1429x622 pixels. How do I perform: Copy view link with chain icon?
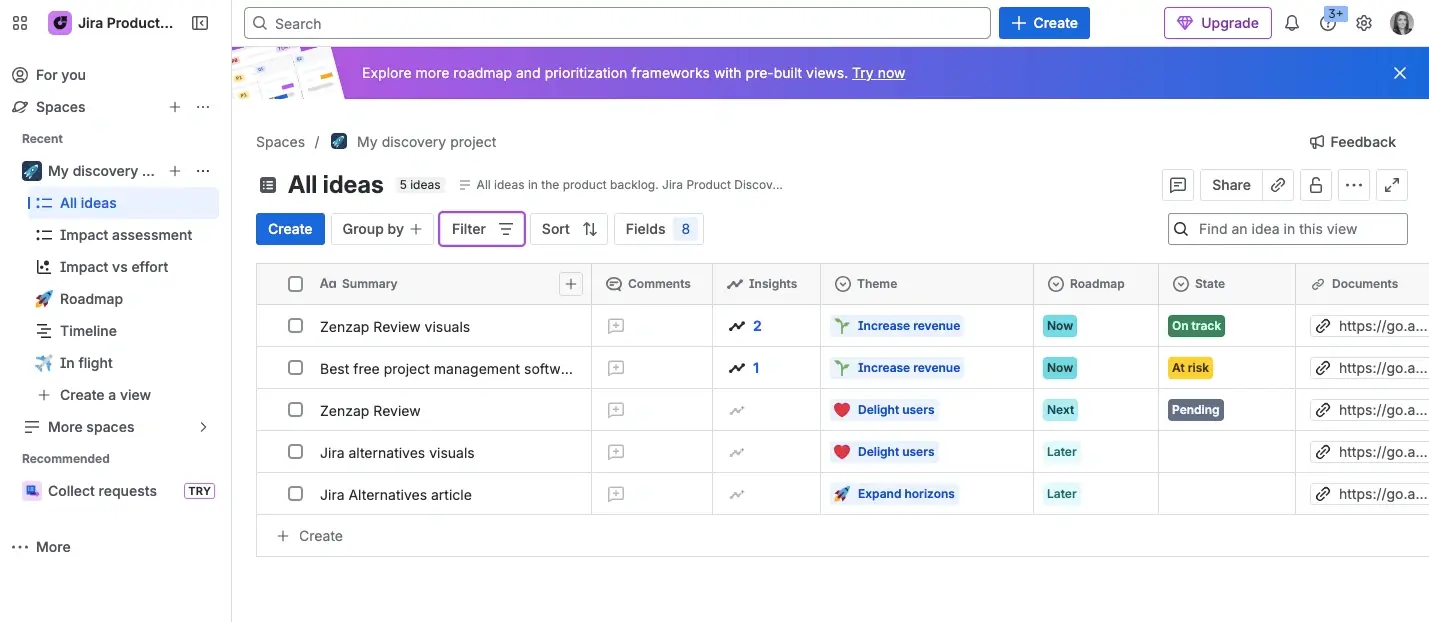coord(1278,185)
